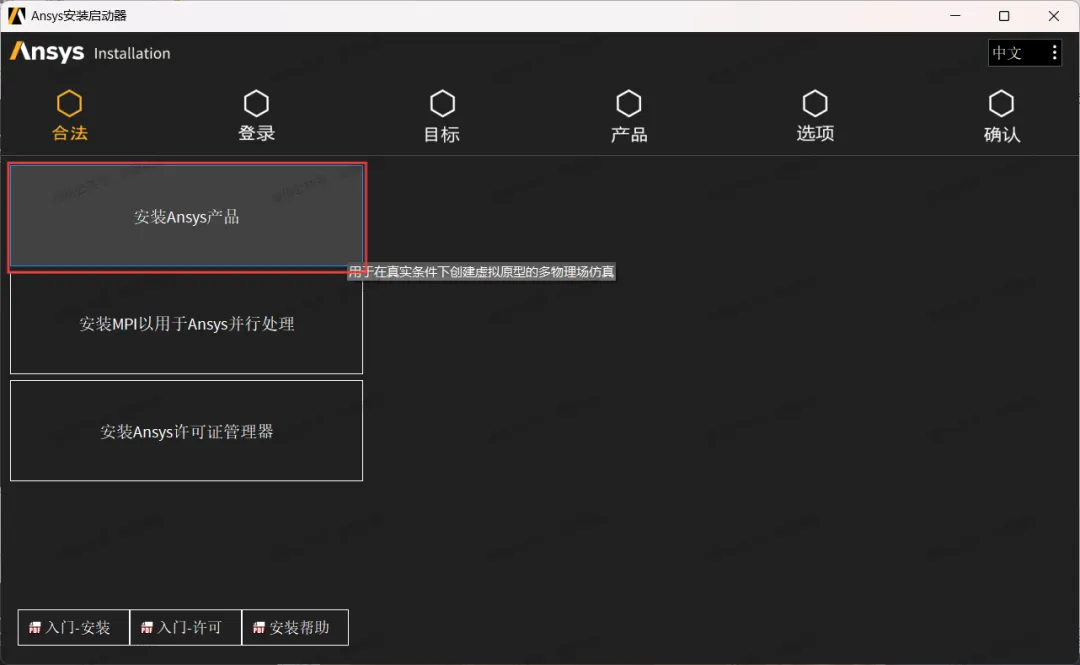Click the Ansys app icon in title bar

(16, 15)
